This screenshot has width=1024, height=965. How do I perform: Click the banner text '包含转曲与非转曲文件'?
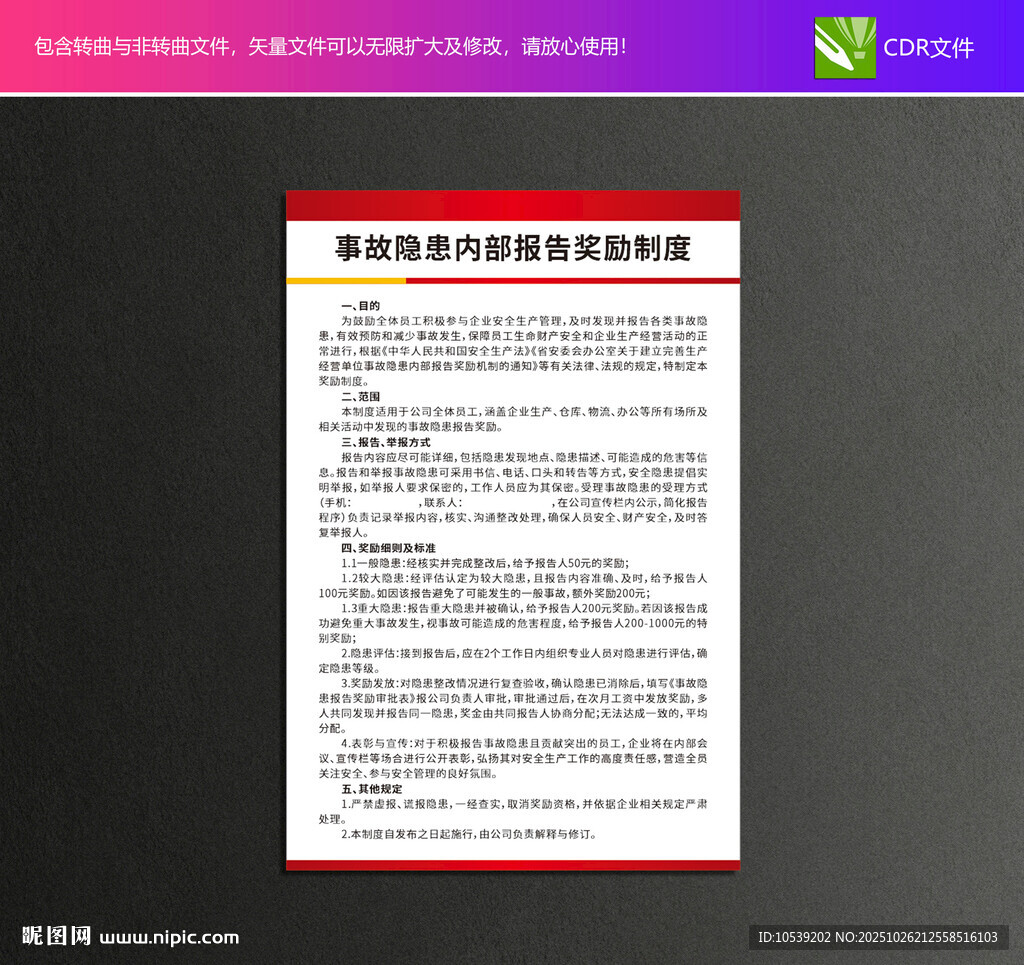pyautogui.click(x=131, y=46)
